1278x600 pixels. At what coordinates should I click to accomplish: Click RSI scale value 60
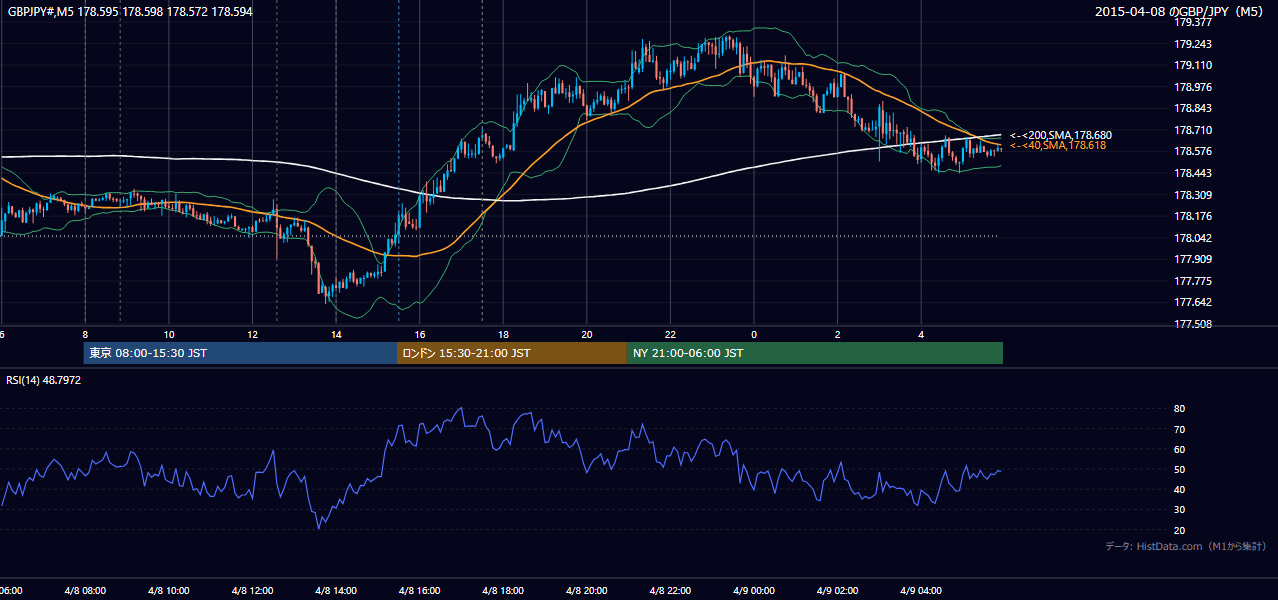[x=1179, y=449]
